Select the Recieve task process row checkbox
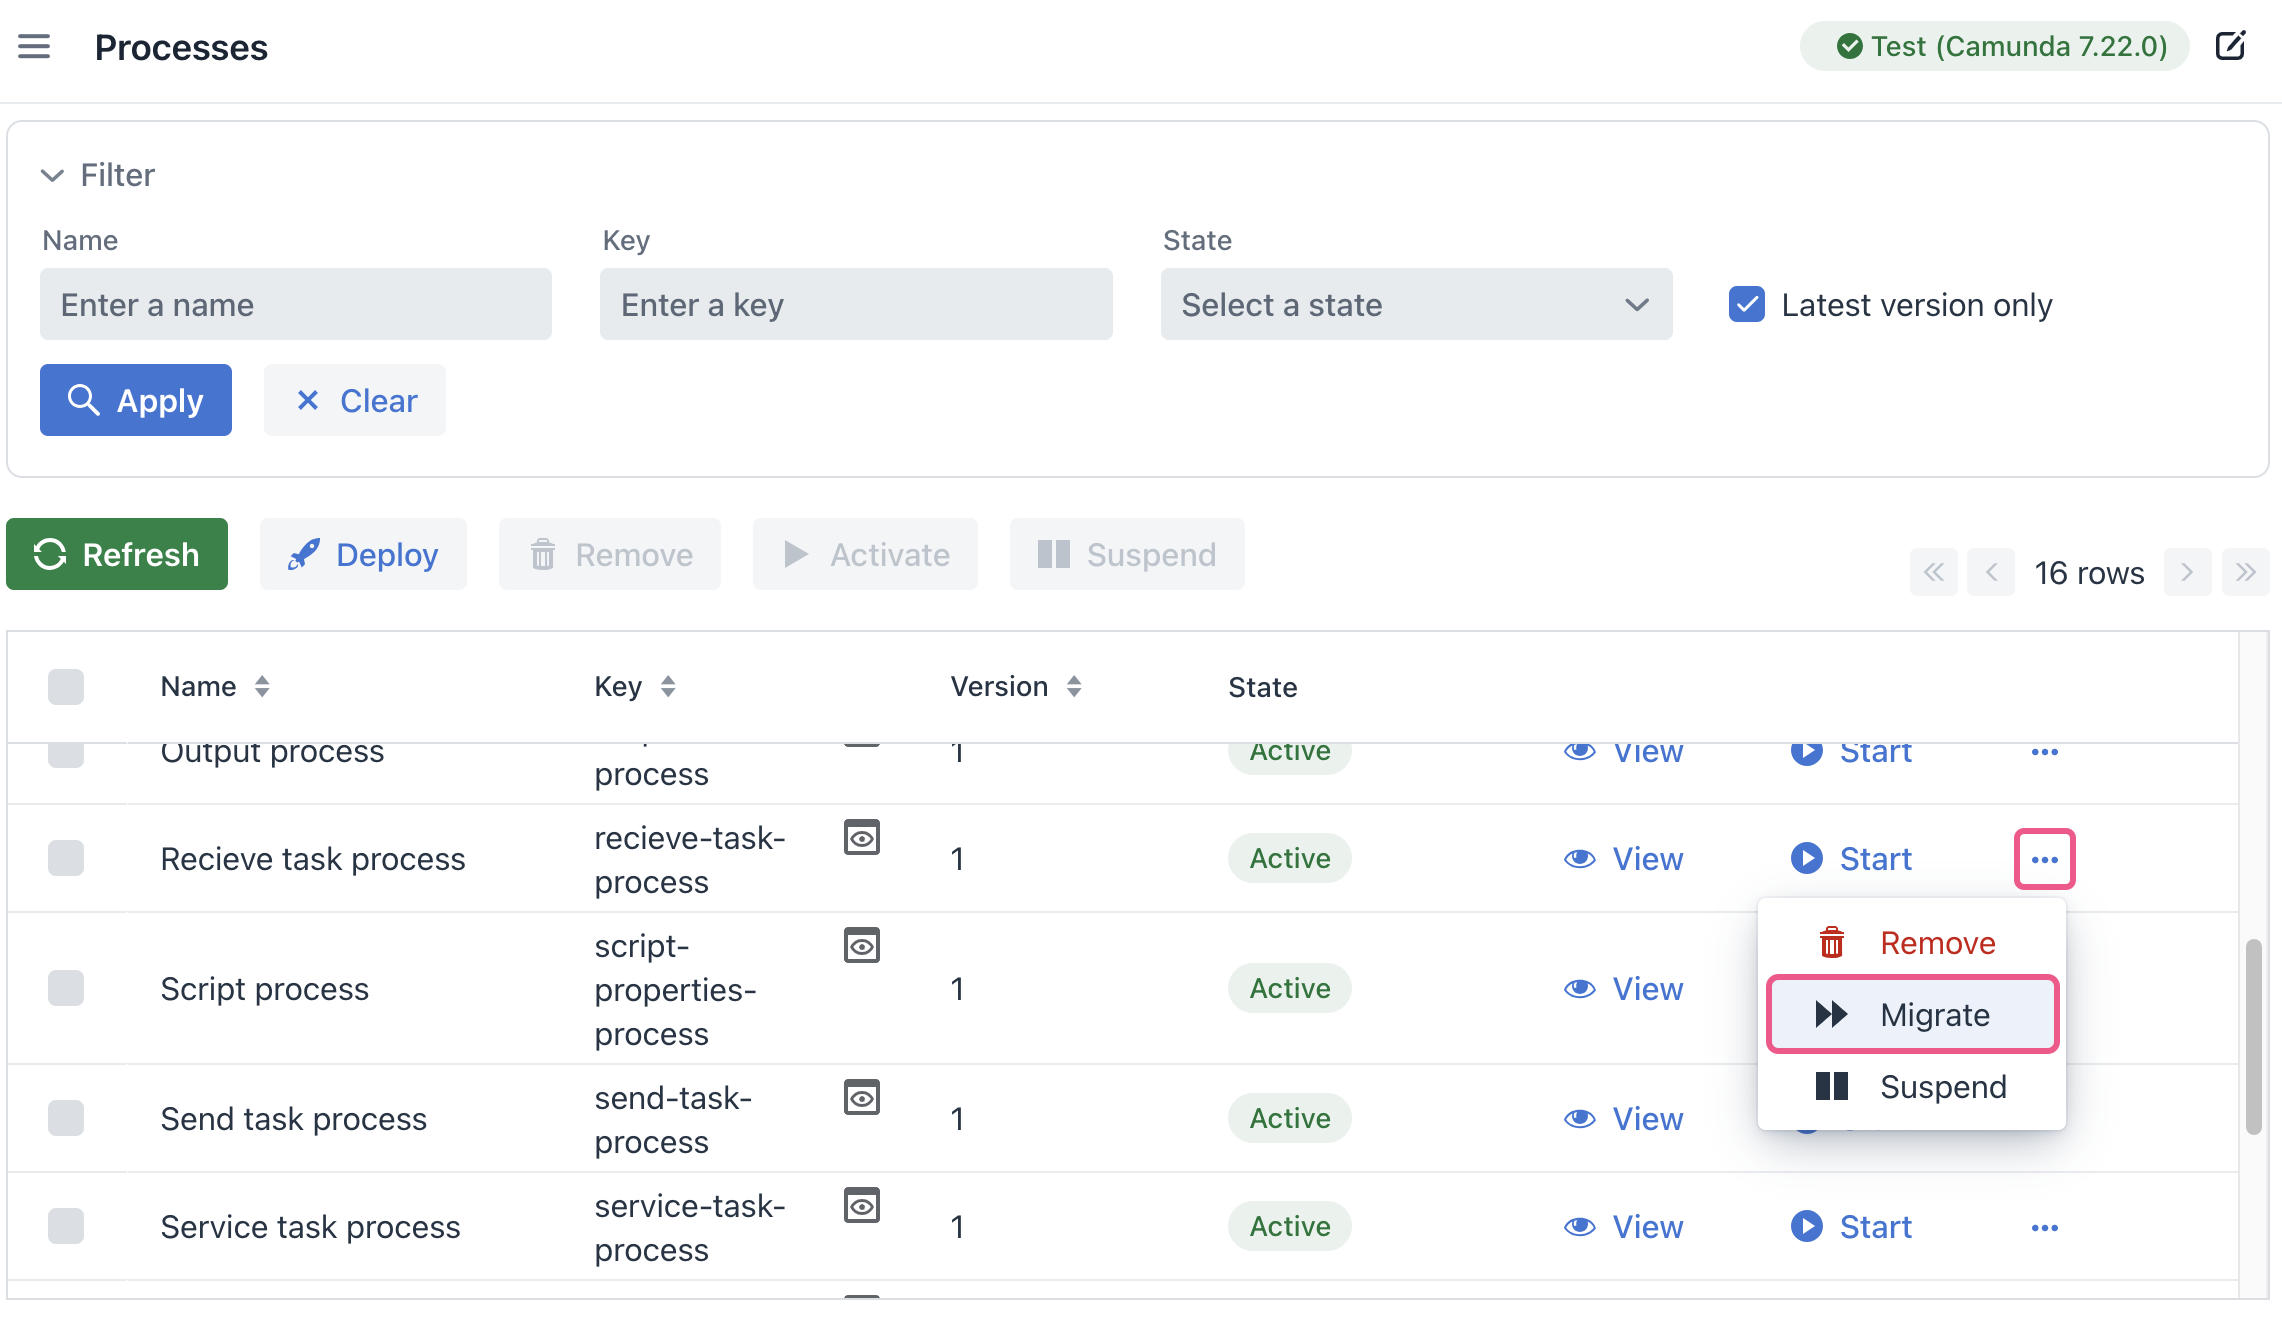Viewport: 2282px width, 1320px height. pyautogui.click(x=66, y=858)
